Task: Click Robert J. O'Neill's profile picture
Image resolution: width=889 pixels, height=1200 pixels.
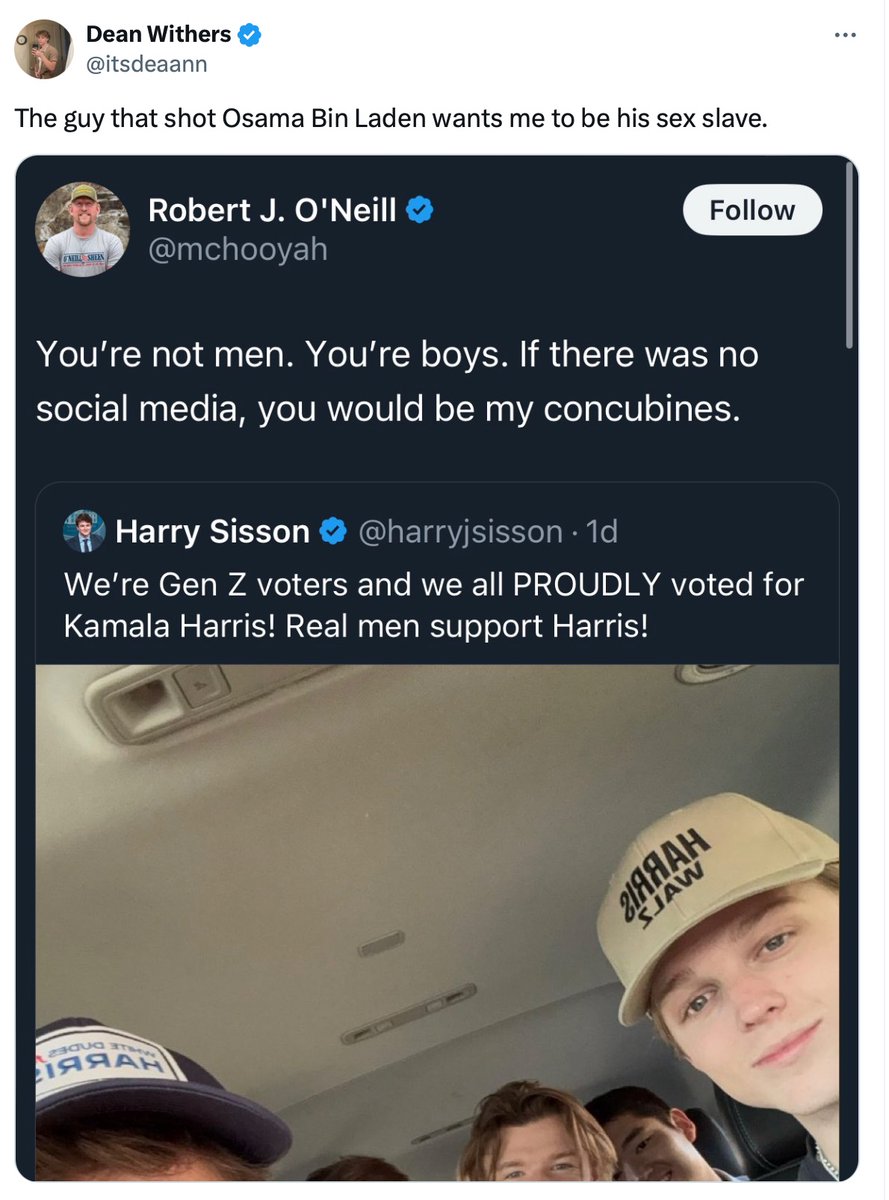Action: 82,229
